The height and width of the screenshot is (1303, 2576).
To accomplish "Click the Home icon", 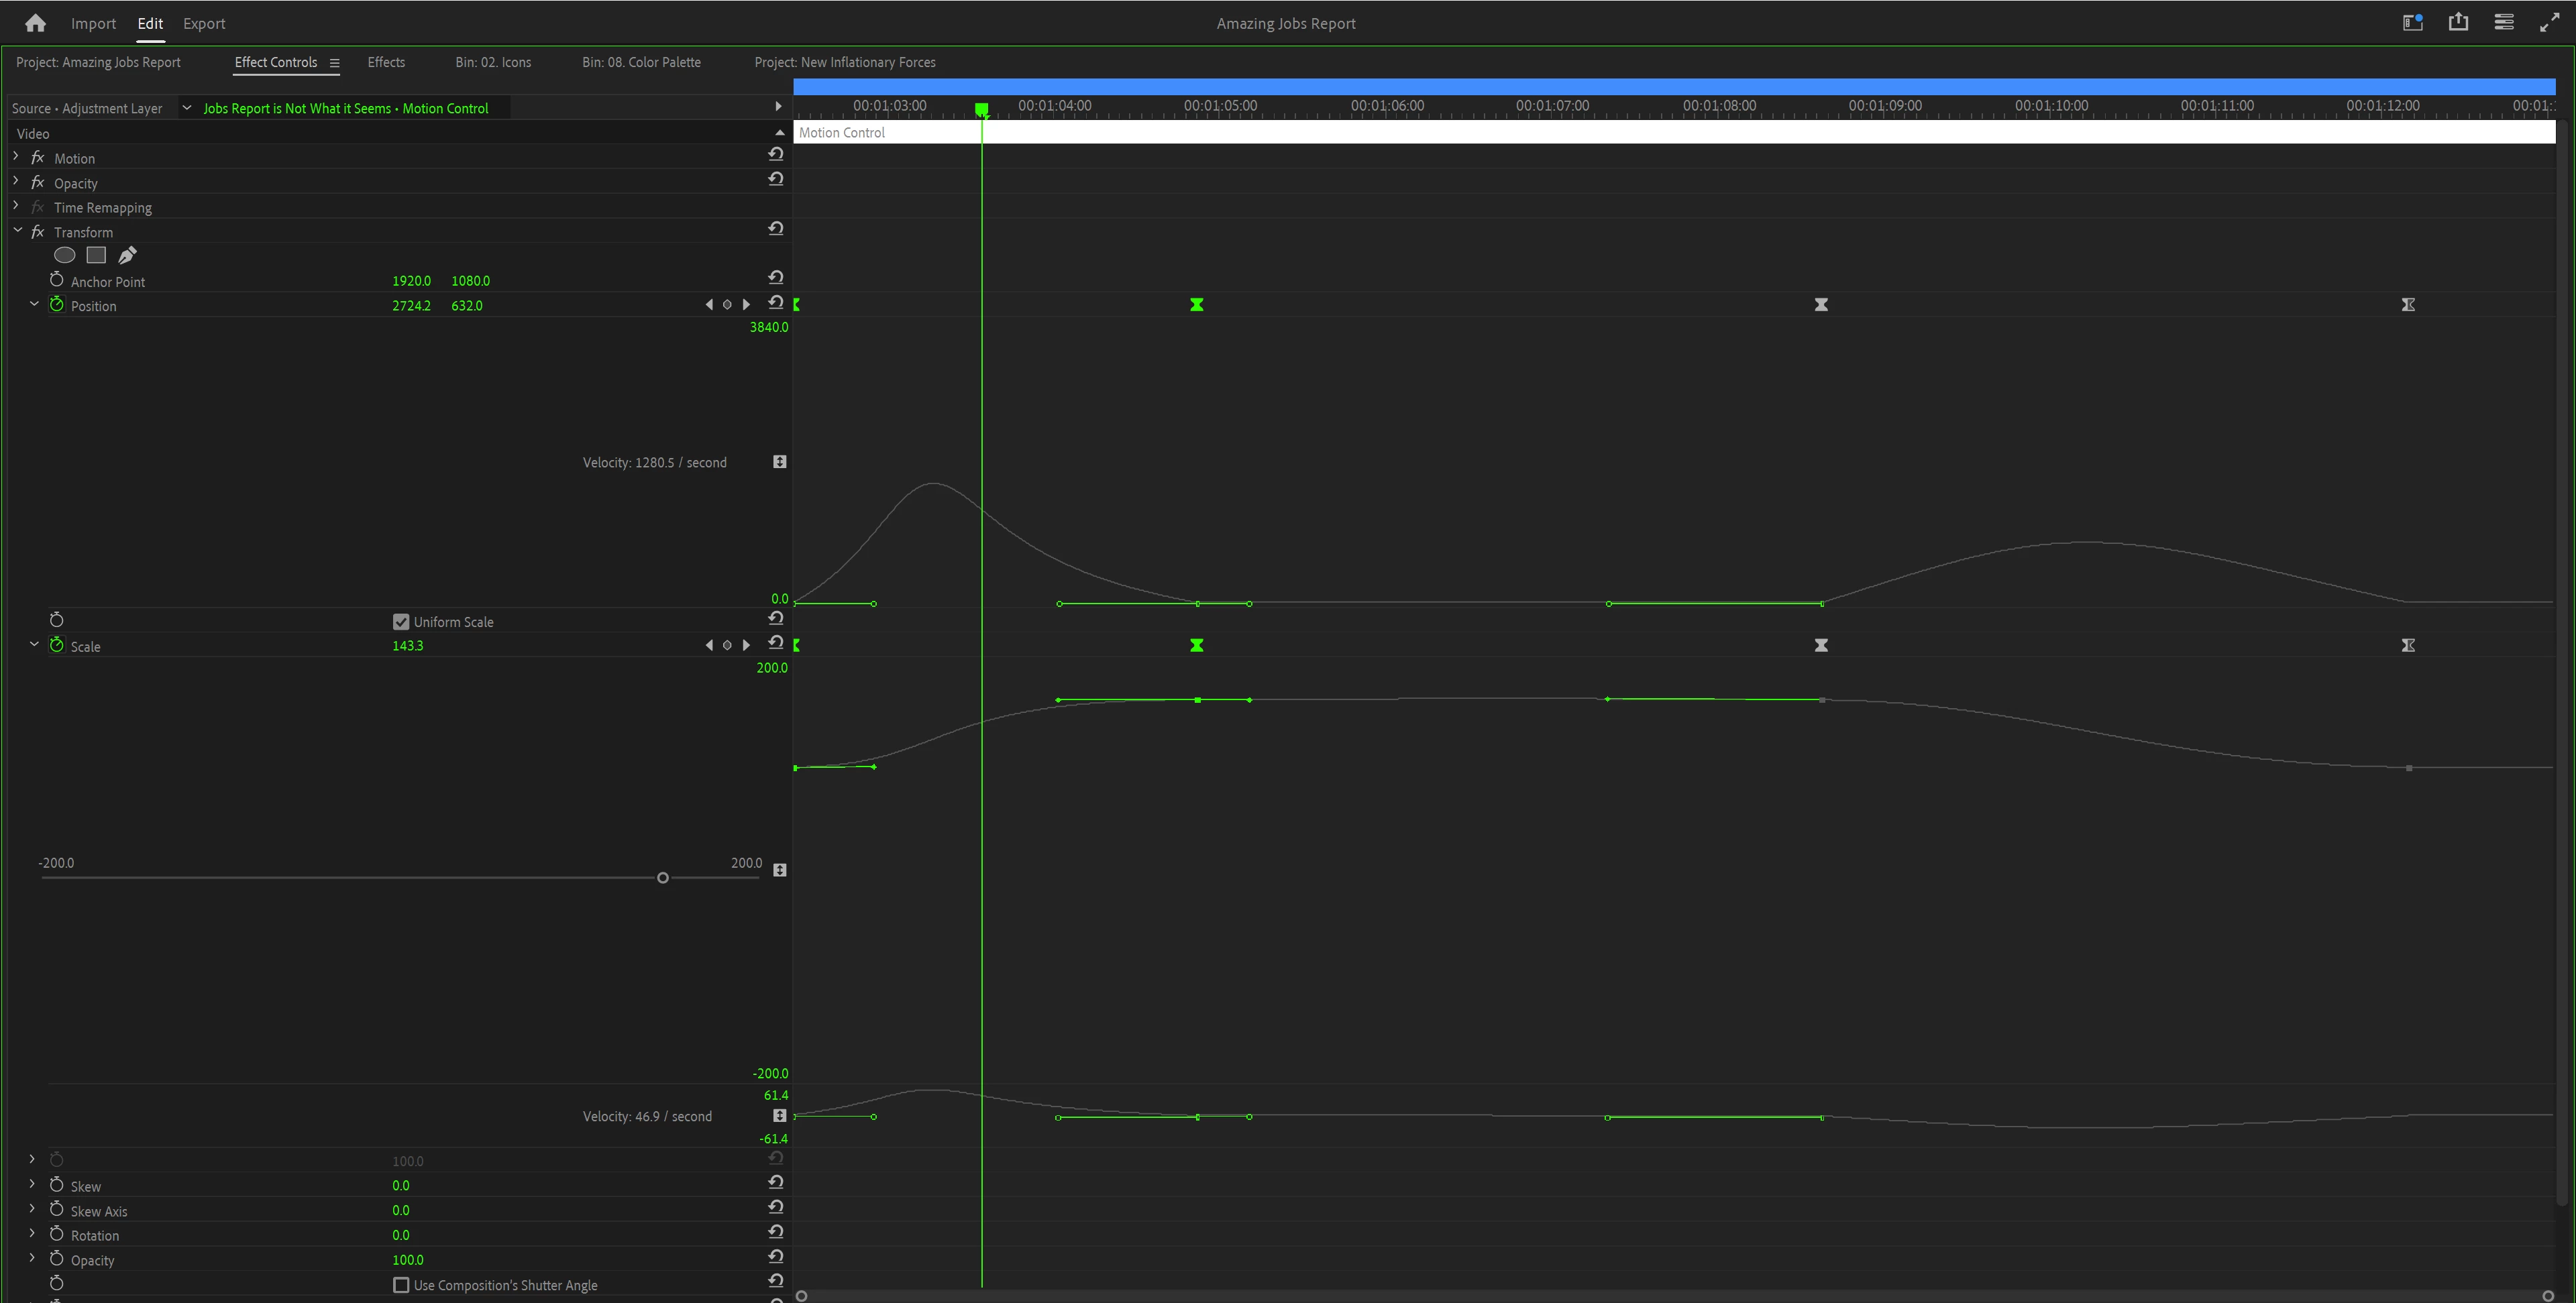I will 35,23.
